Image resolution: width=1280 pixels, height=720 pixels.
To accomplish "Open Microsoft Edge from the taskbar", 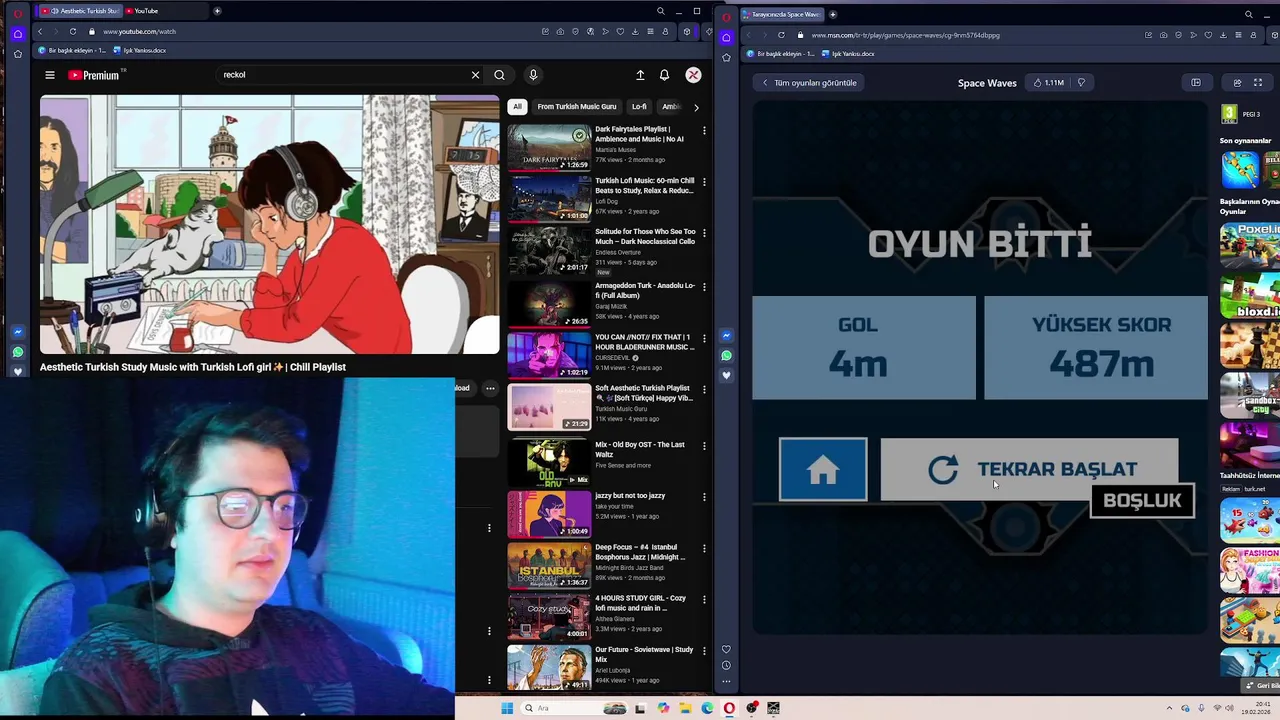I will [x=707, y=708].
